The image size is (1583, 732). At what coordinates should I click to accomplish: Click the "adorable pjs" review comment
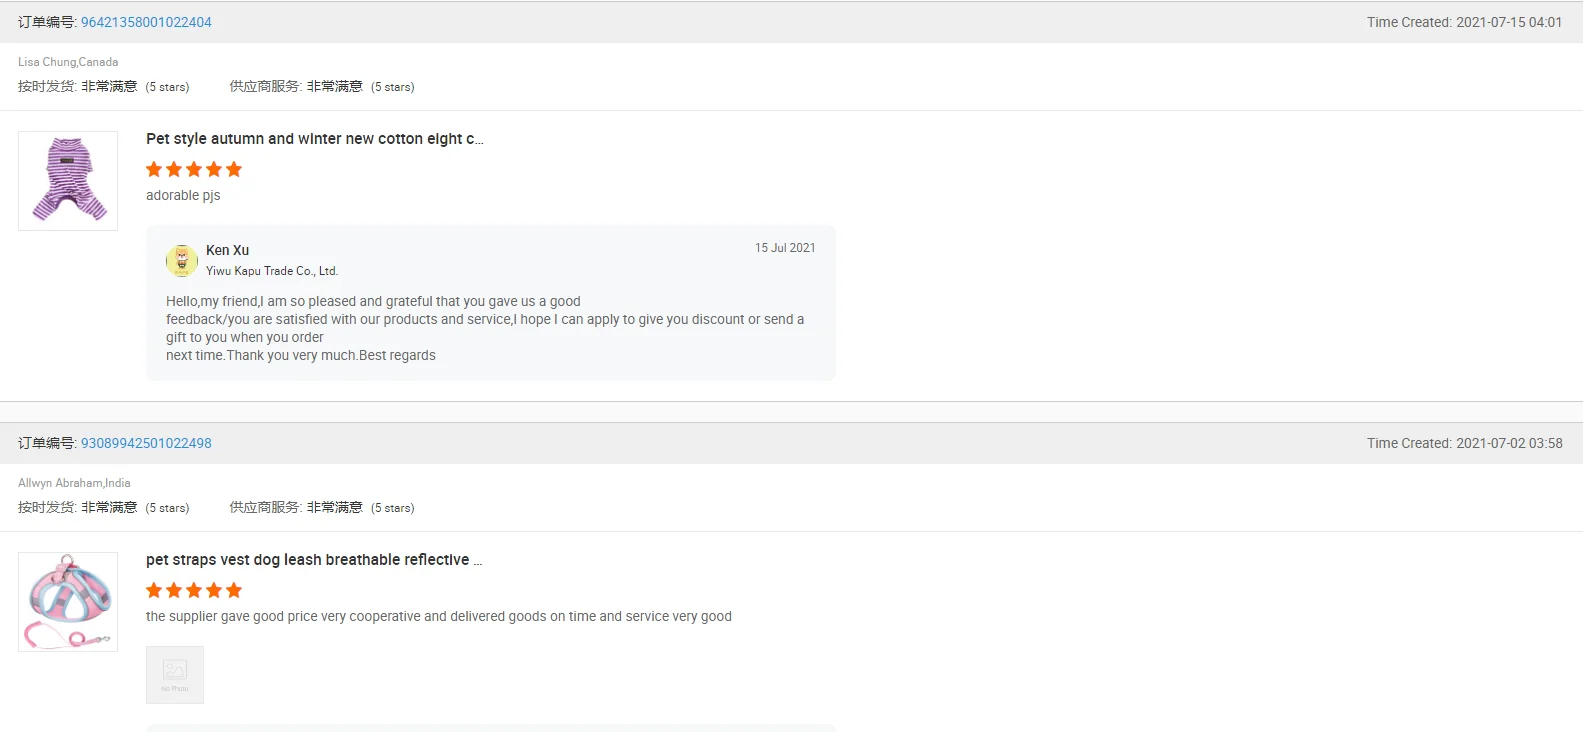[x=183, y=195]
